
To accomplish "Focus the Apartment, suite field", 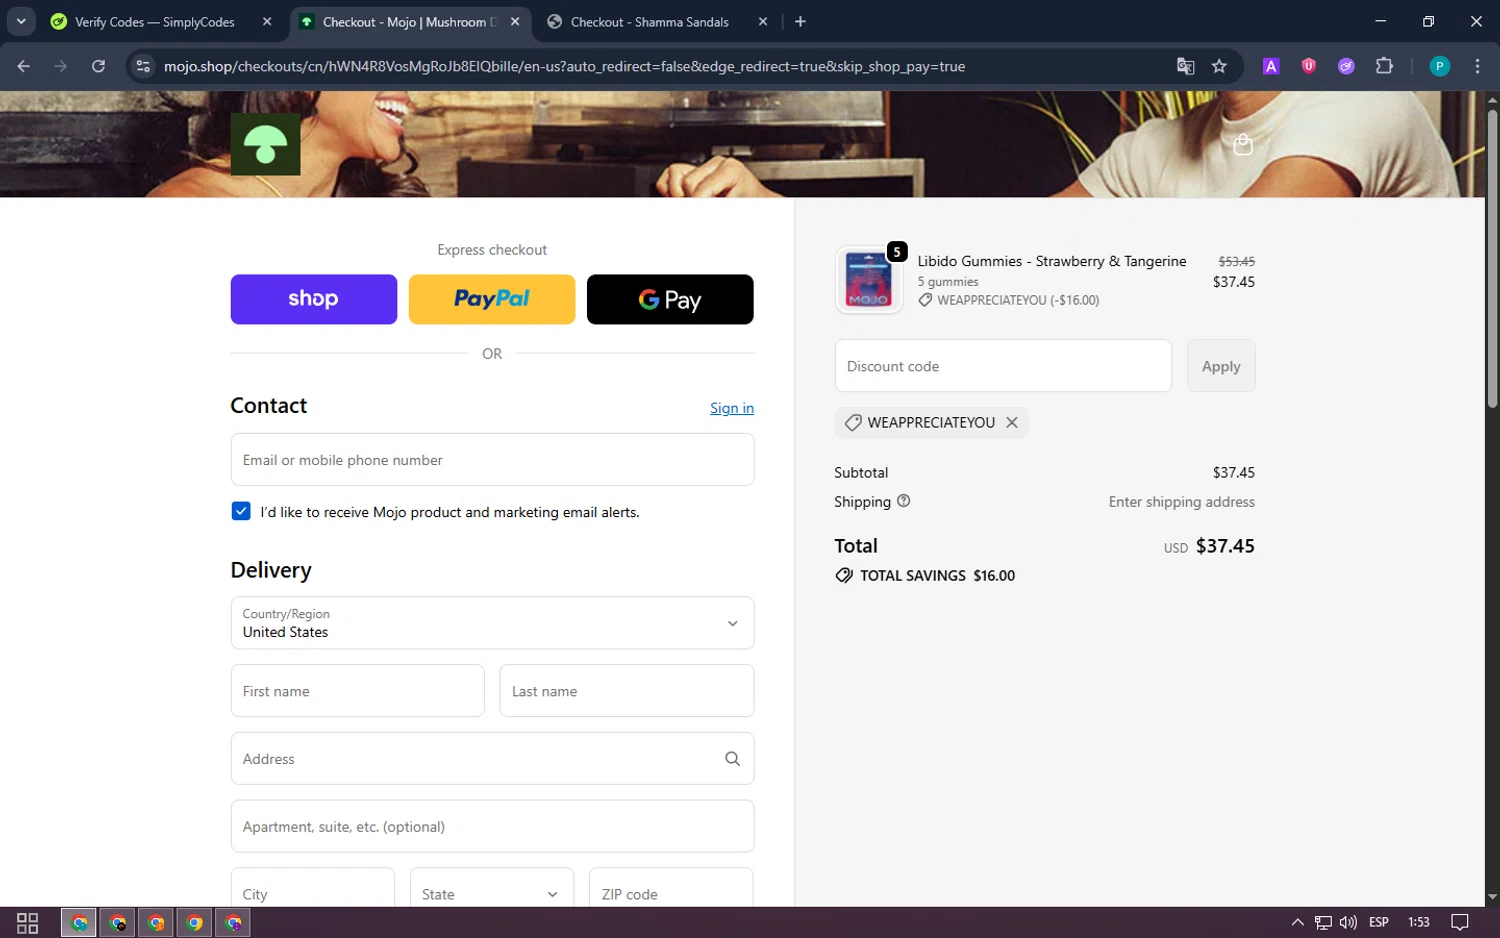I will click(492, 827).
